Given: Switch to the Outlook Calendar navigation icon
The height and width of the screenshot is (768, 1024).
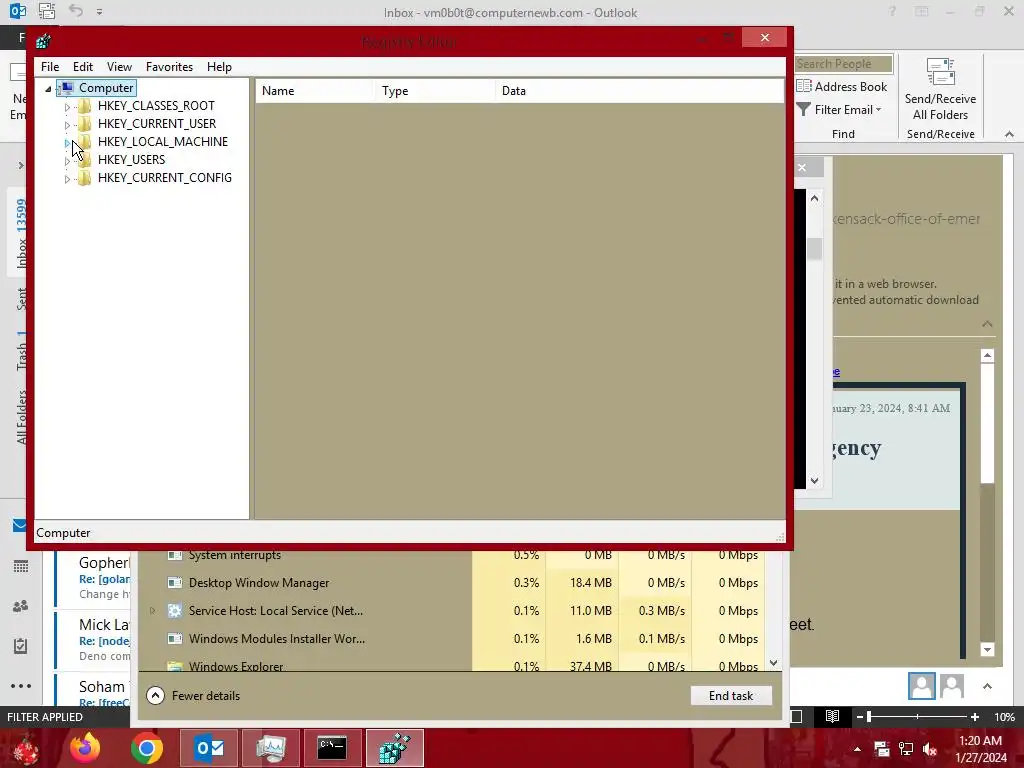Looking at the screenshot, I should pos(20,566).
